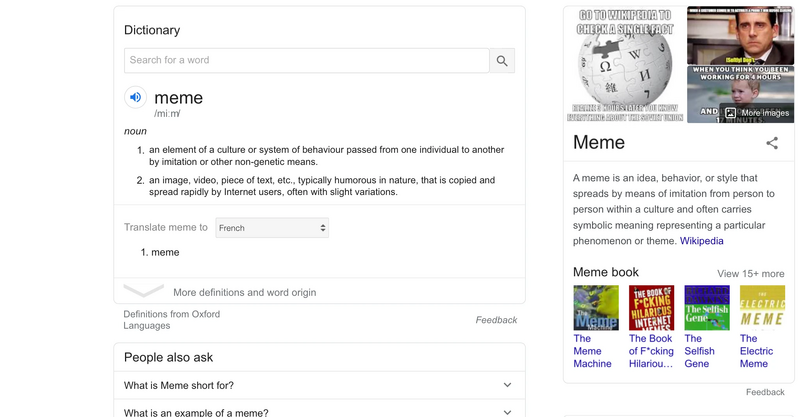This screenshot has width=800, height=417.
Task: Open the Wikipedia link in description
Action: [701, 241]
